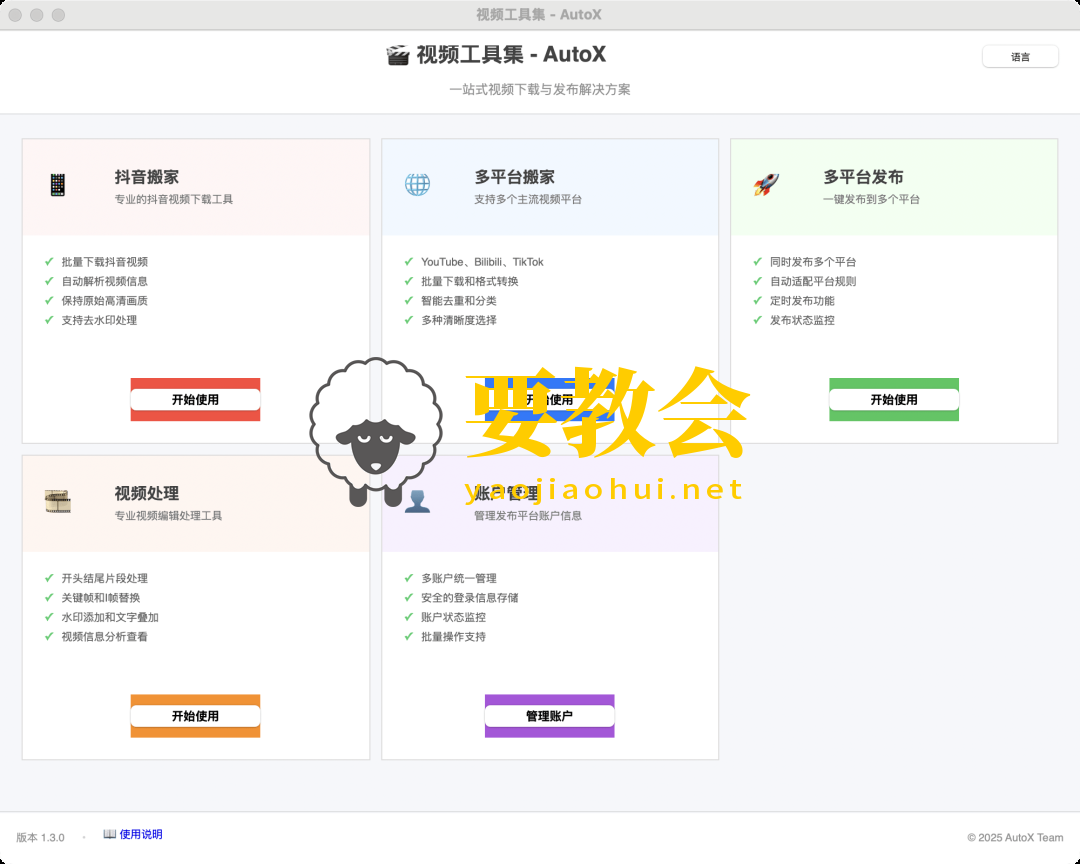The width and height of the screenshot is (1080, 864).
Task: Click the 视频信息分析查看 feature line
Action: (x=105, y=636)
